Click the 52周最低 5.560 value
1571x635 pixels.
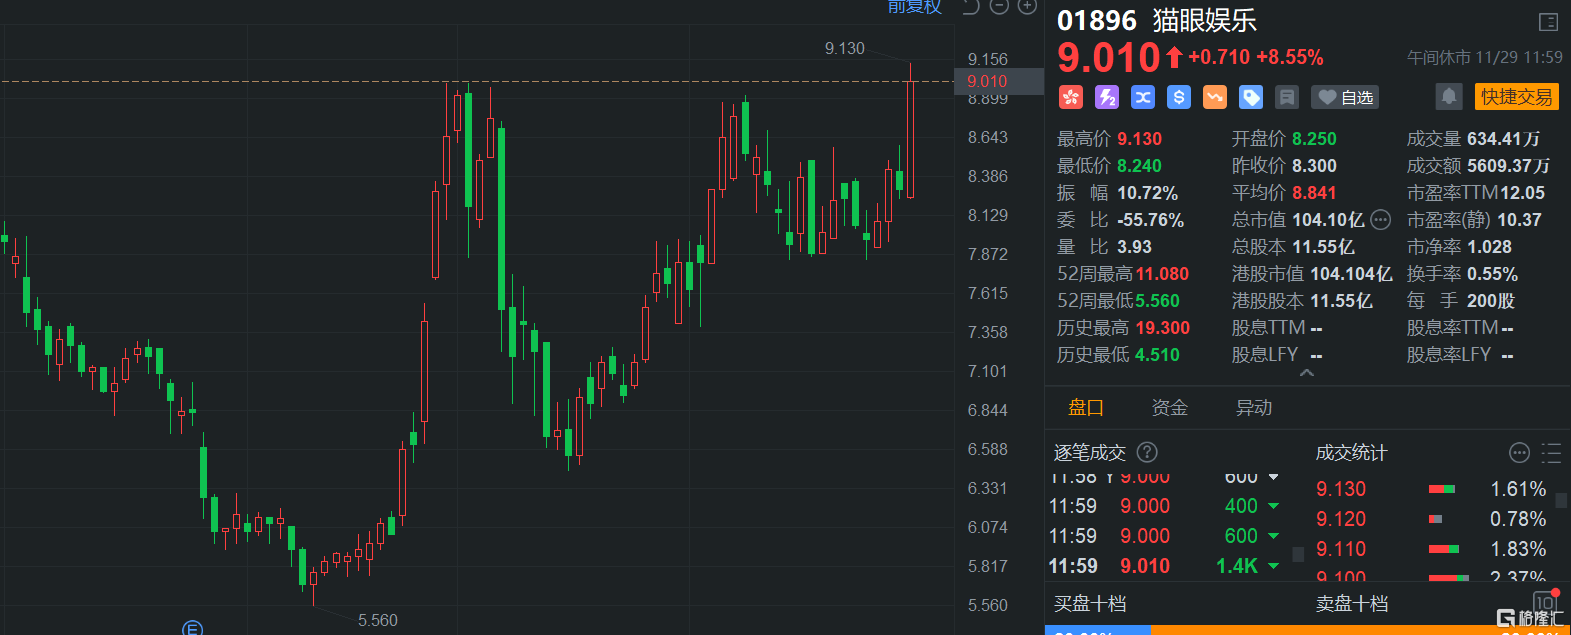point(1158,301)
